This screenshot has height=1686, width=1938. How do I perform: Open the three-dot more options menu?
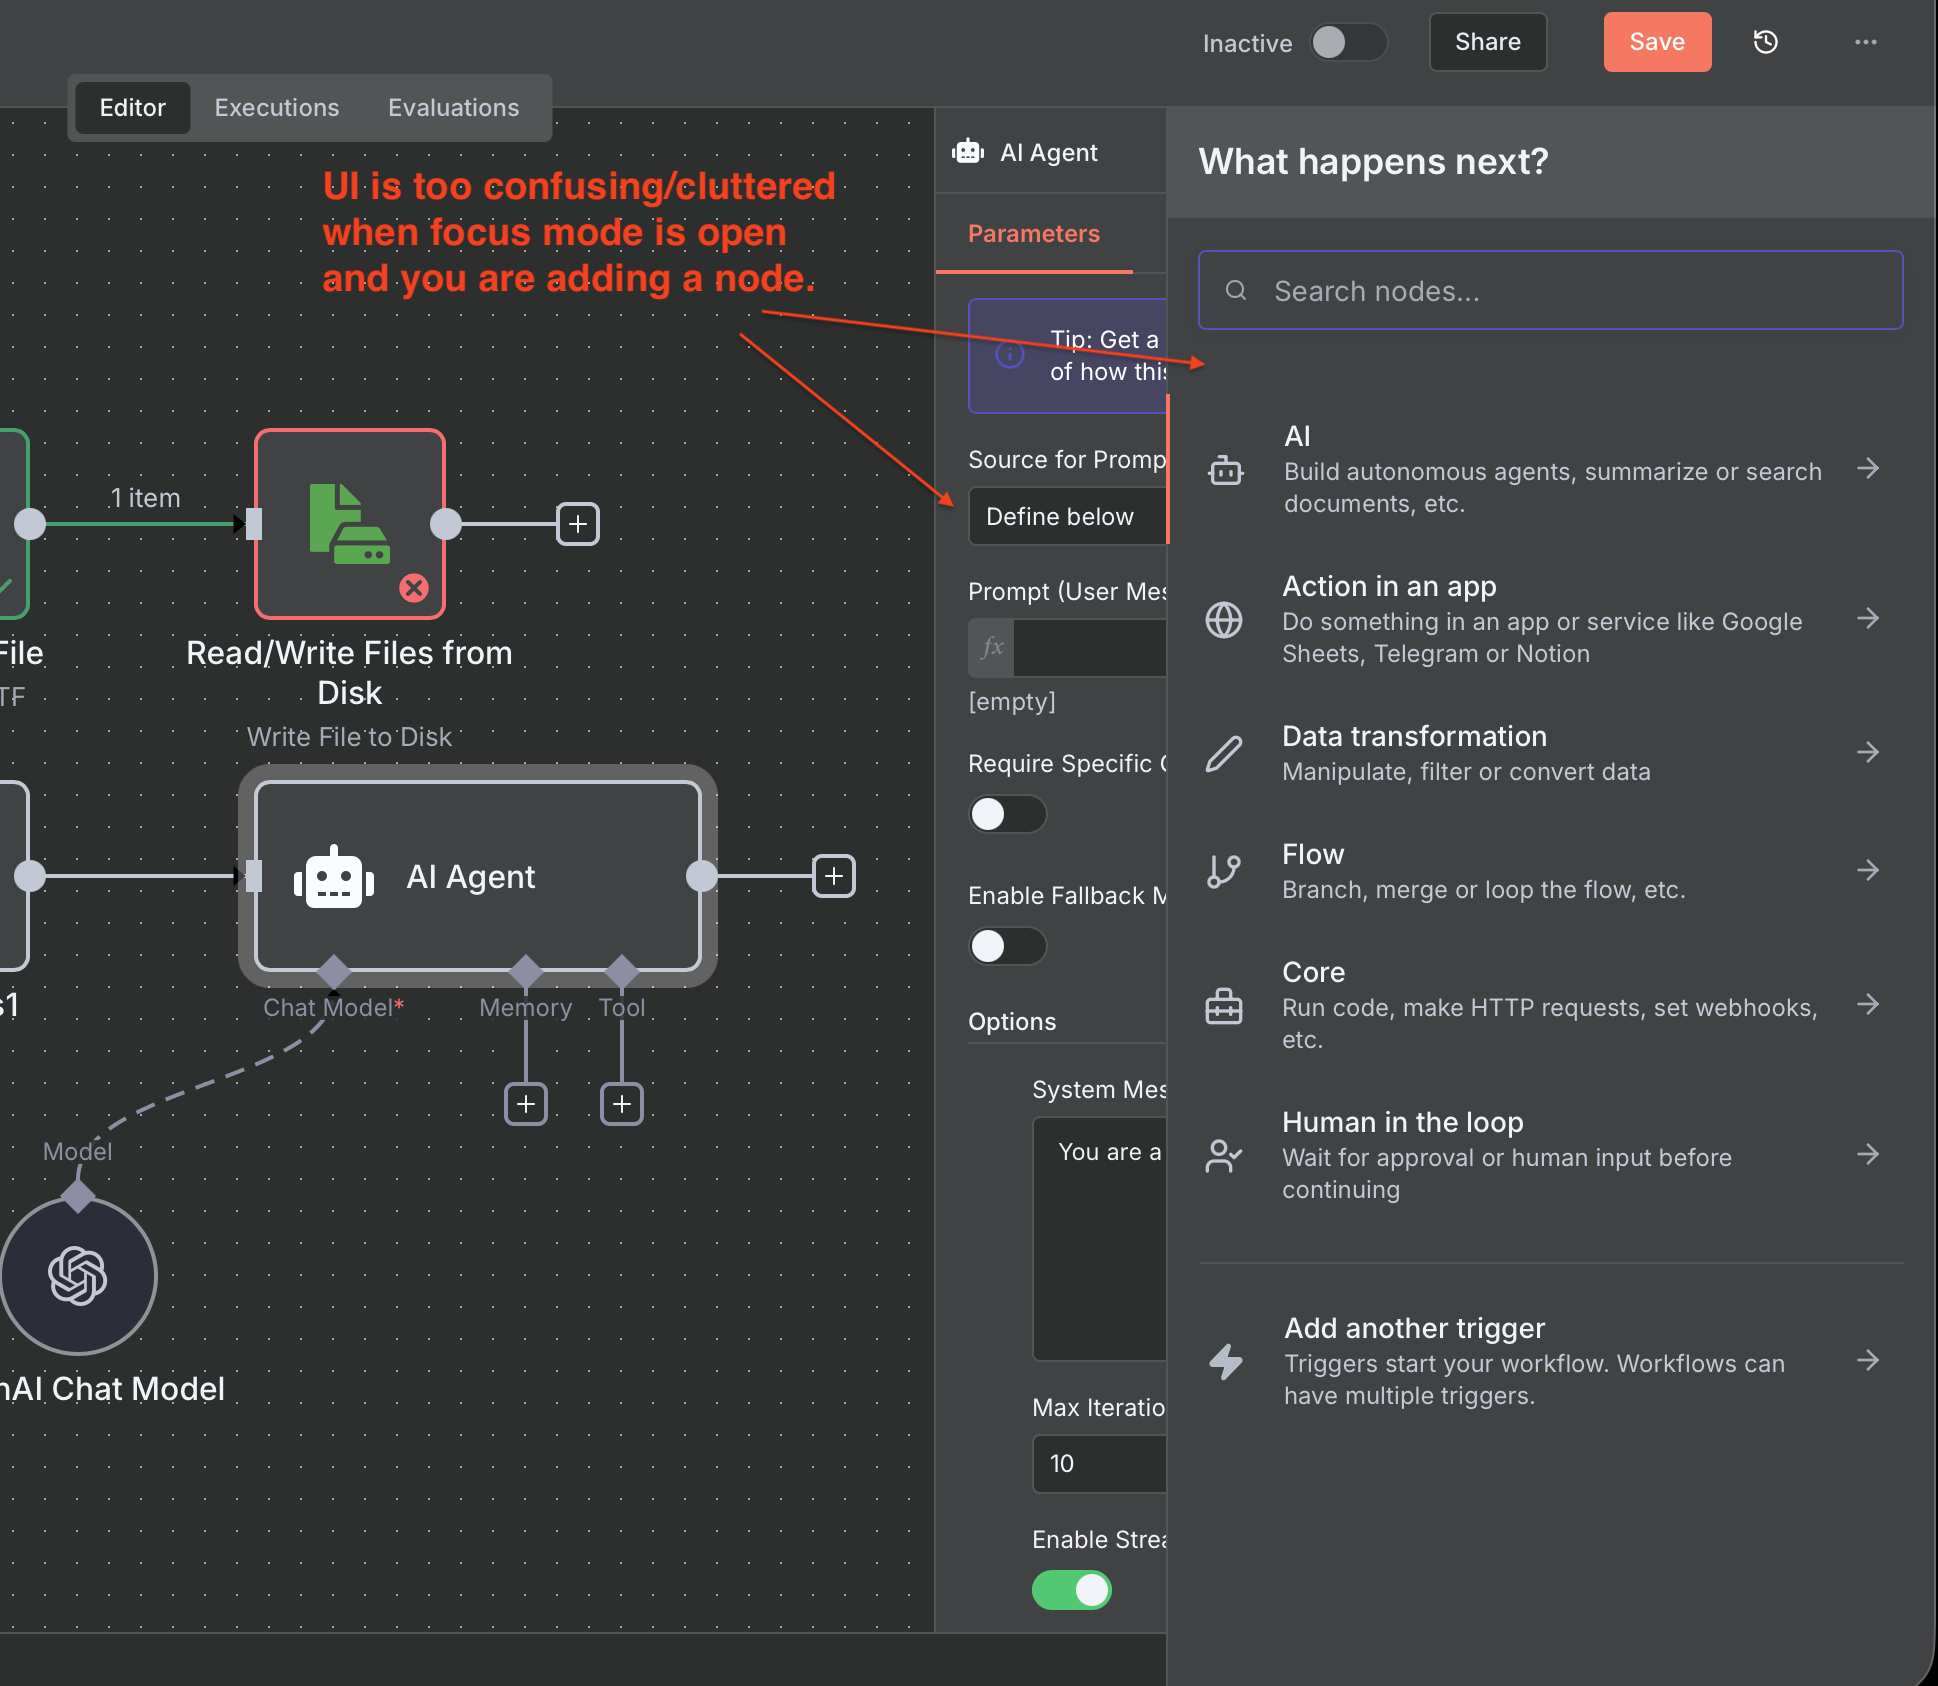pyautogui.click(x=1865, y=42)
